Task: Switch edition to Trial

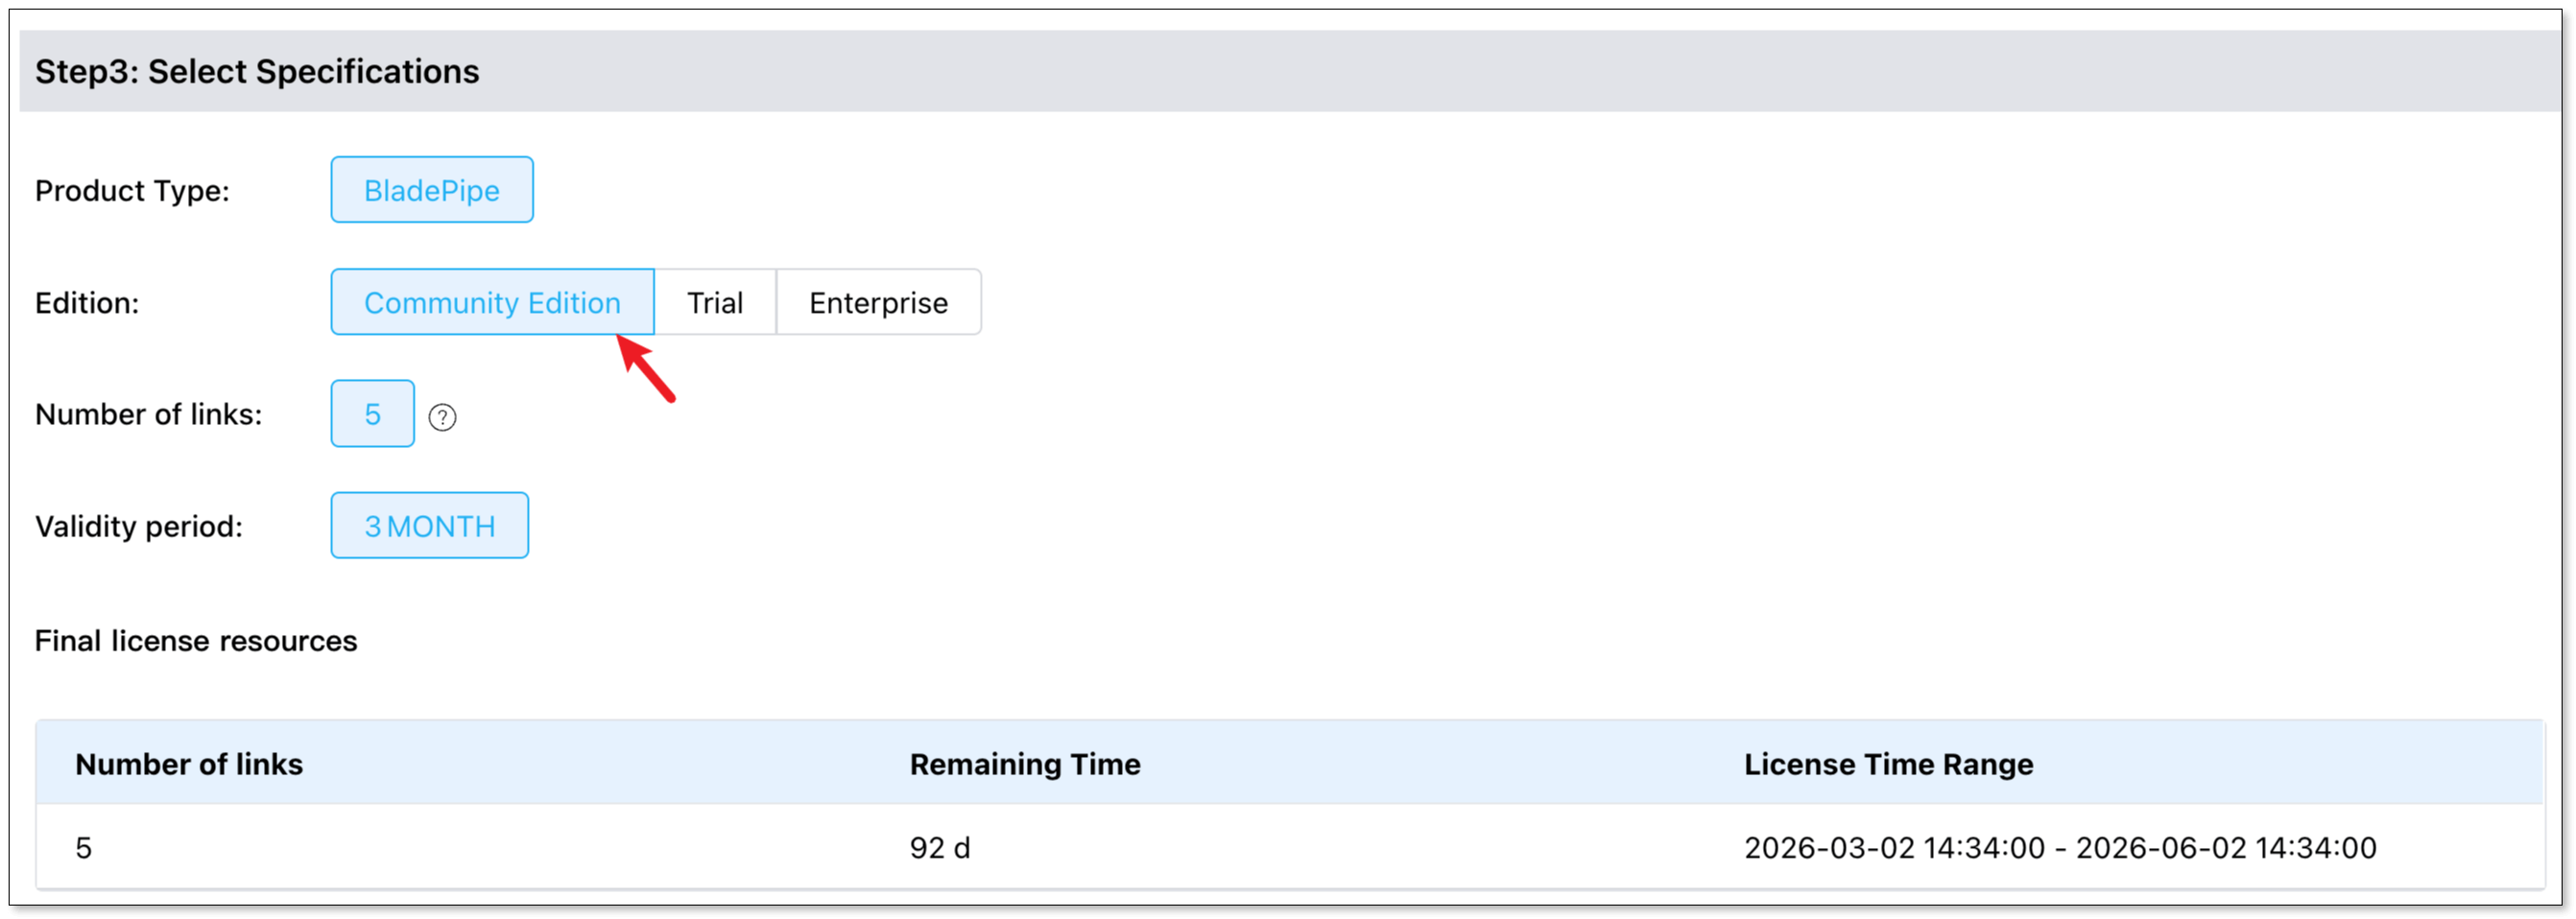Action: (x=714, y=302)
